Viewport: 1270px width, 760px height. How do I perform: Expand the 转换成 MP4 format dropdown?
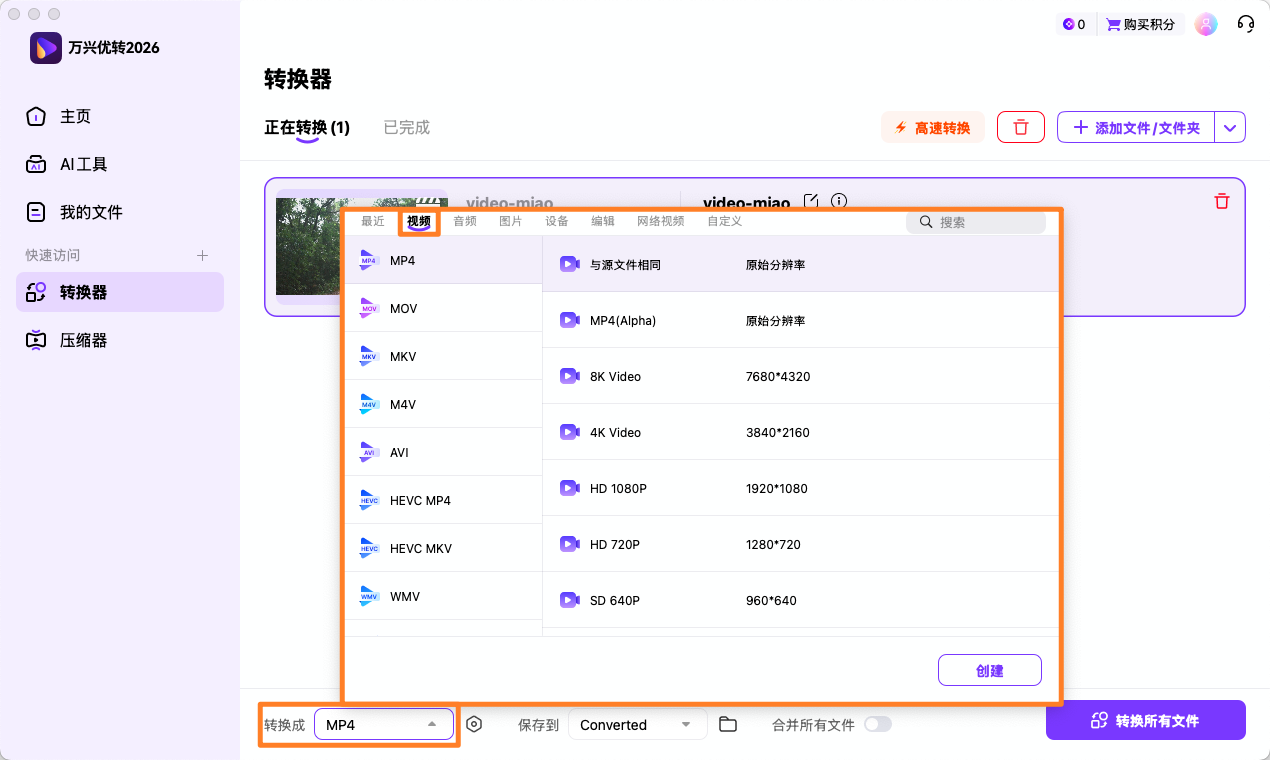(x=384, y=723)
